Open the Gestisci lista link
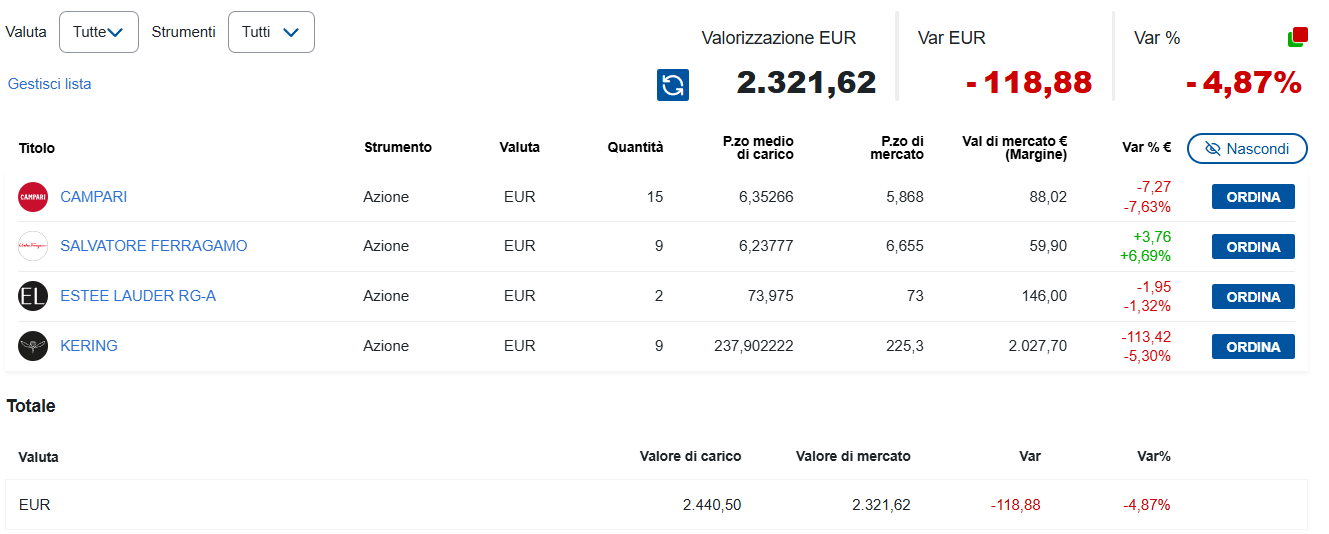Screen dimensions: 1329x534 [x=50, y=84]
